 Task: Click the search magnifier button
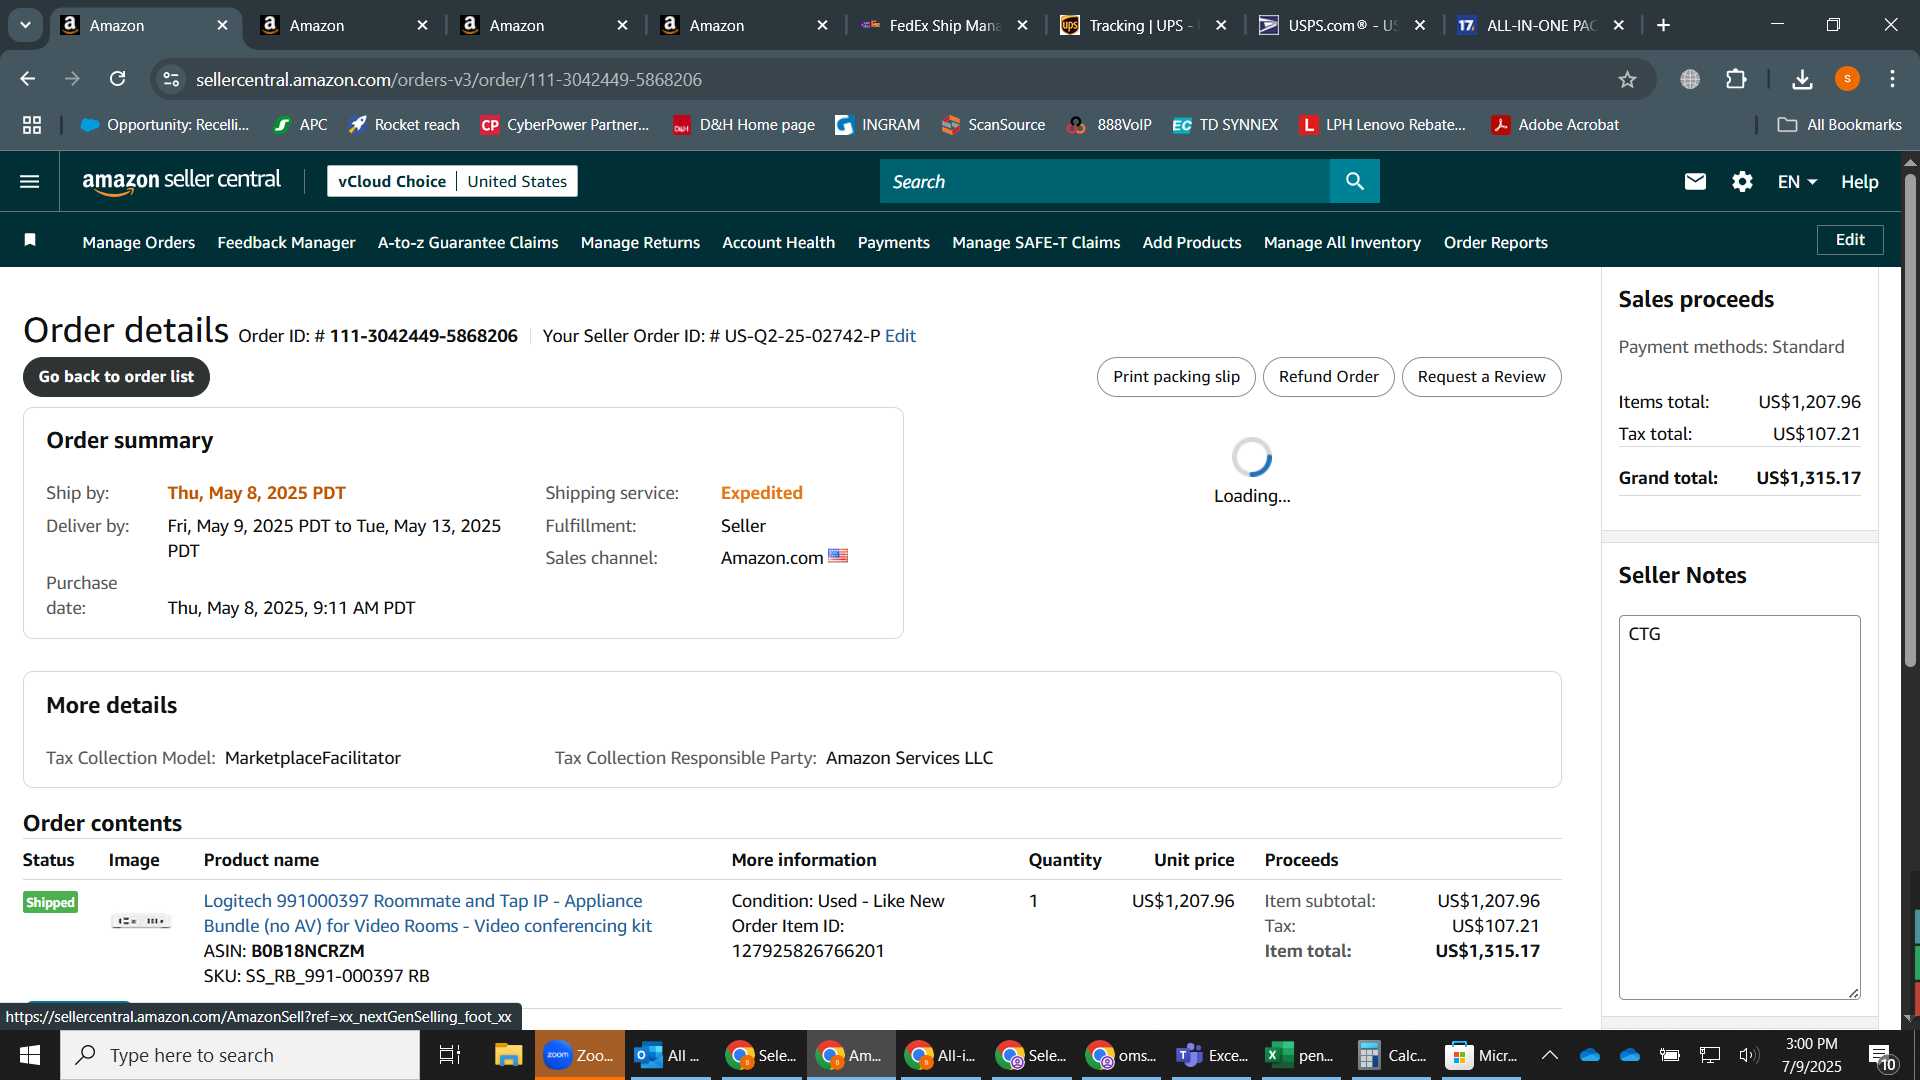(1355, 181)
